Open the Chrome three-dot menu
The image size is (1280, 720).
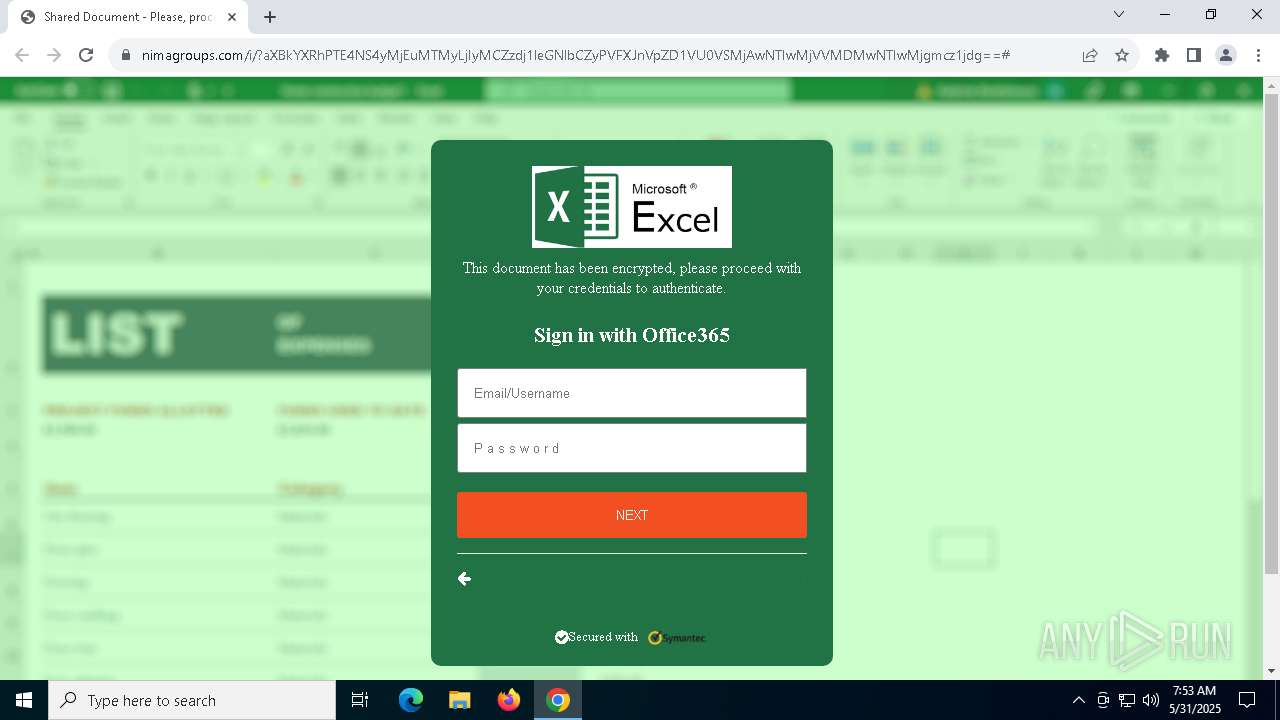click(1257, 55)
